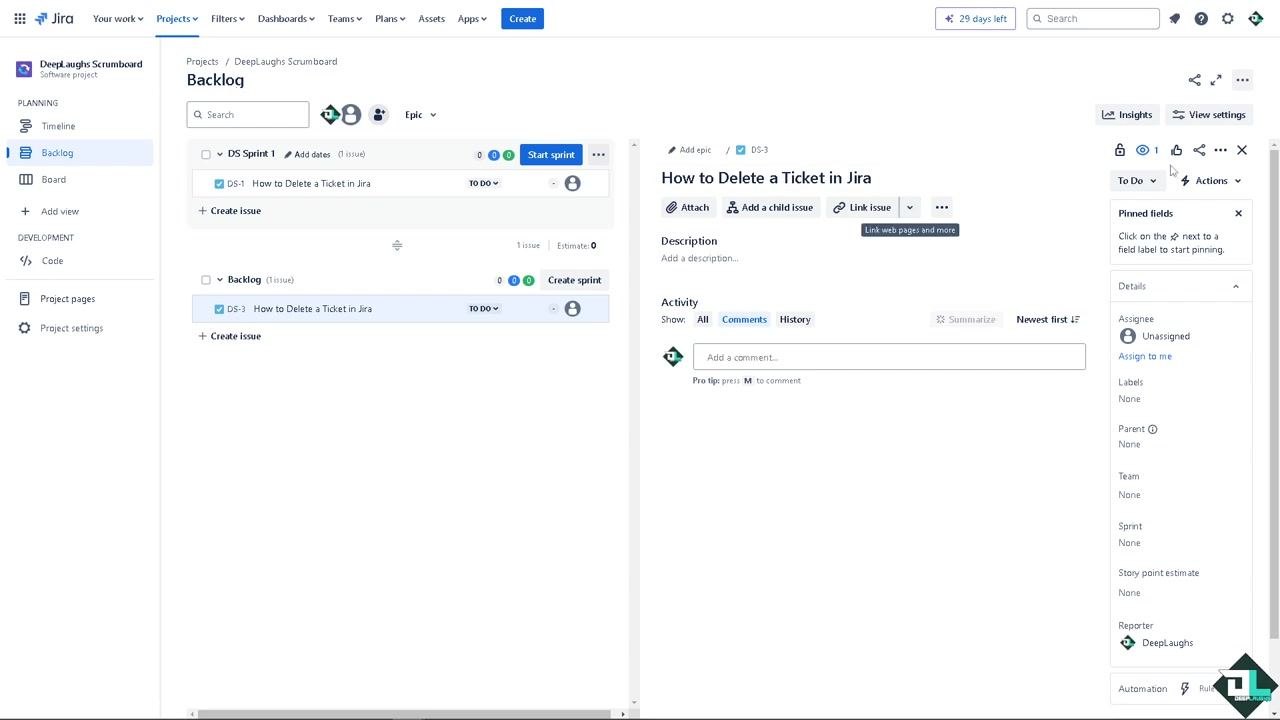Open profile avatar in top bar

[x=1255, y=18]
